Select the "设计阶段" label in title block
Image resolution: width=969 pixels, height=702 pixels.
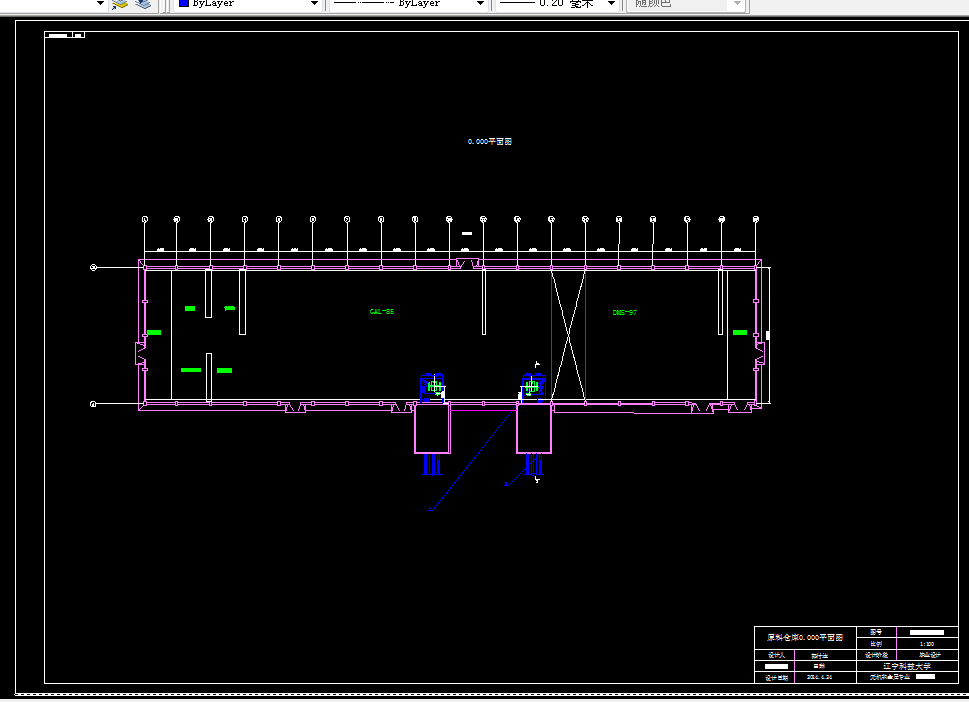click(x=876, y=655)
